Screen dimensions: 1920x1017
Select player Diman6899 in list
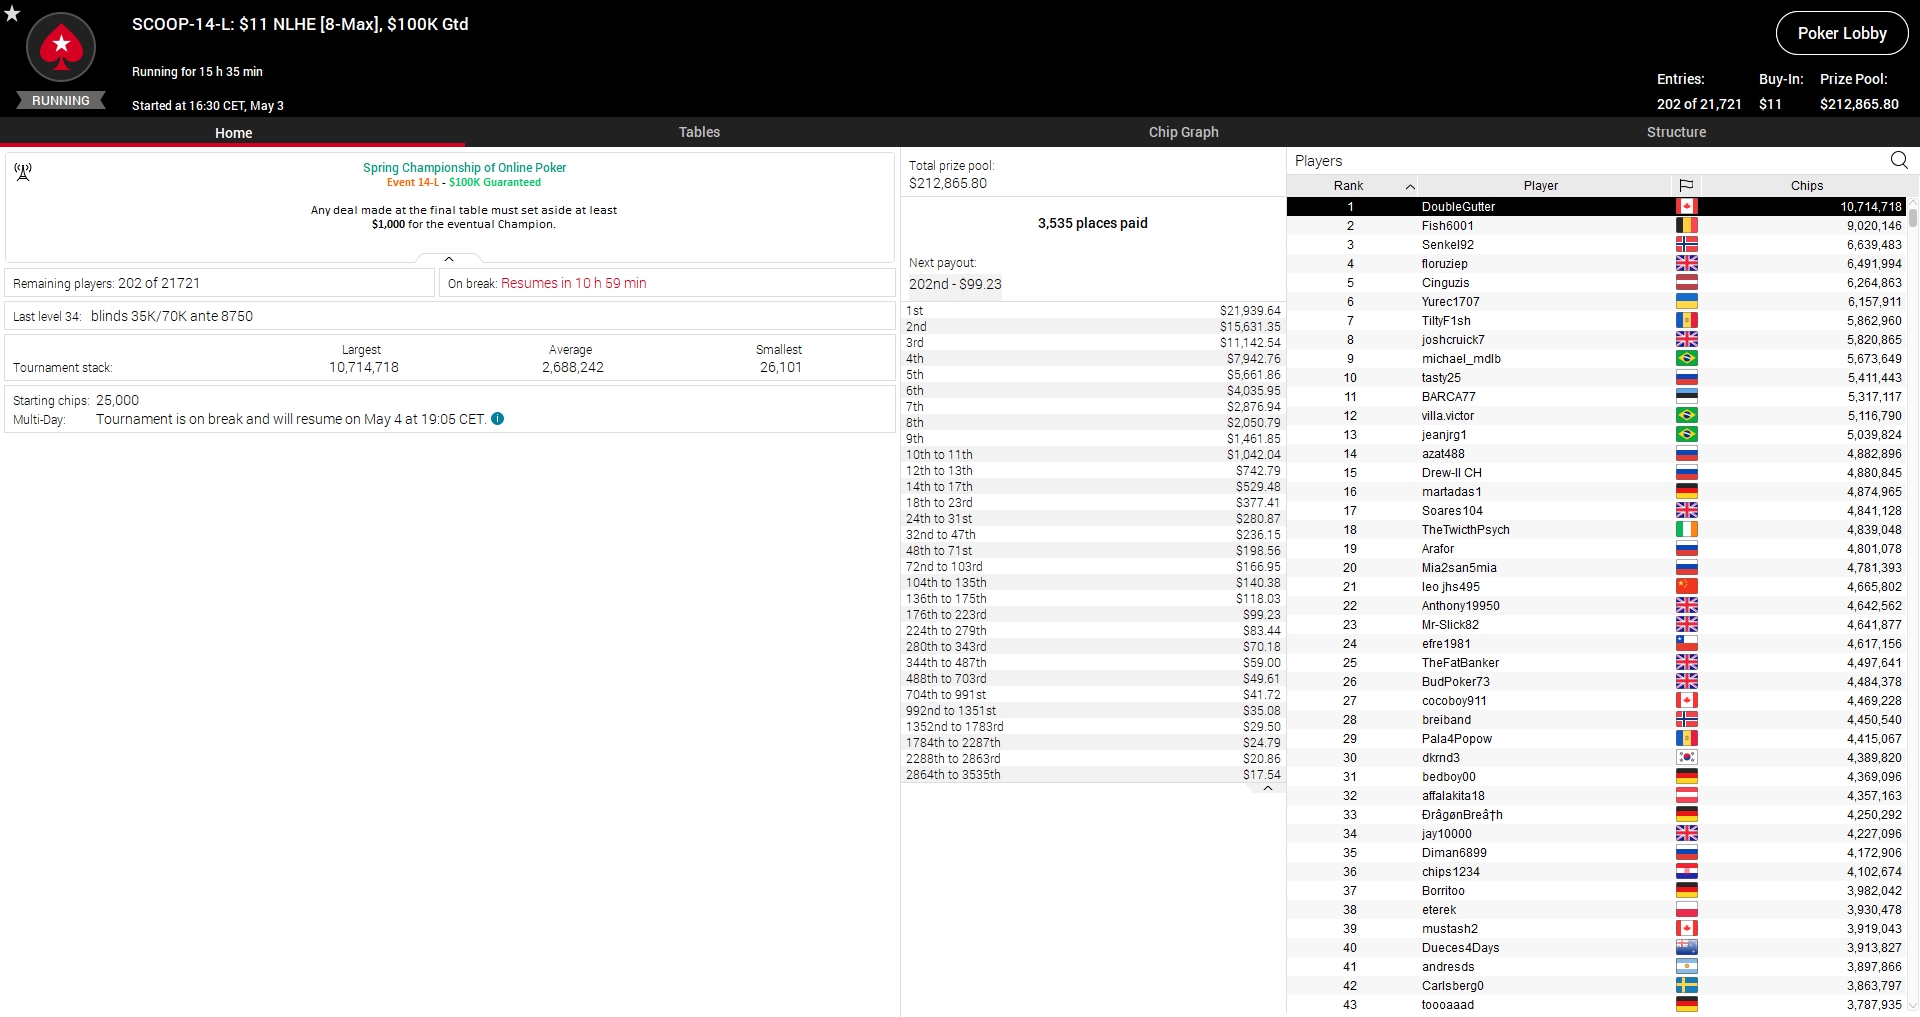(1596, 852)
